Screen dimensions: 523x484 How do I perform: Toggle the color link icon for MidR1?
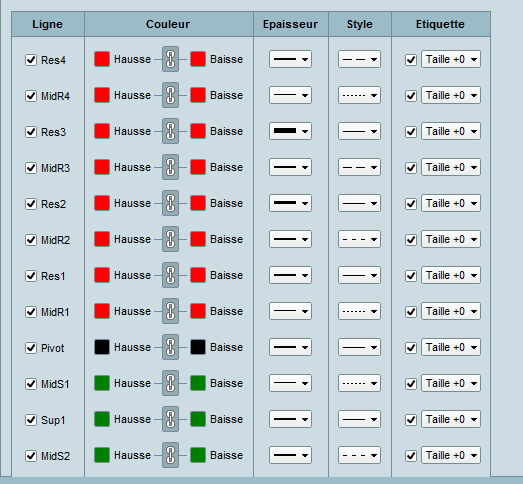tap(170, 311)
